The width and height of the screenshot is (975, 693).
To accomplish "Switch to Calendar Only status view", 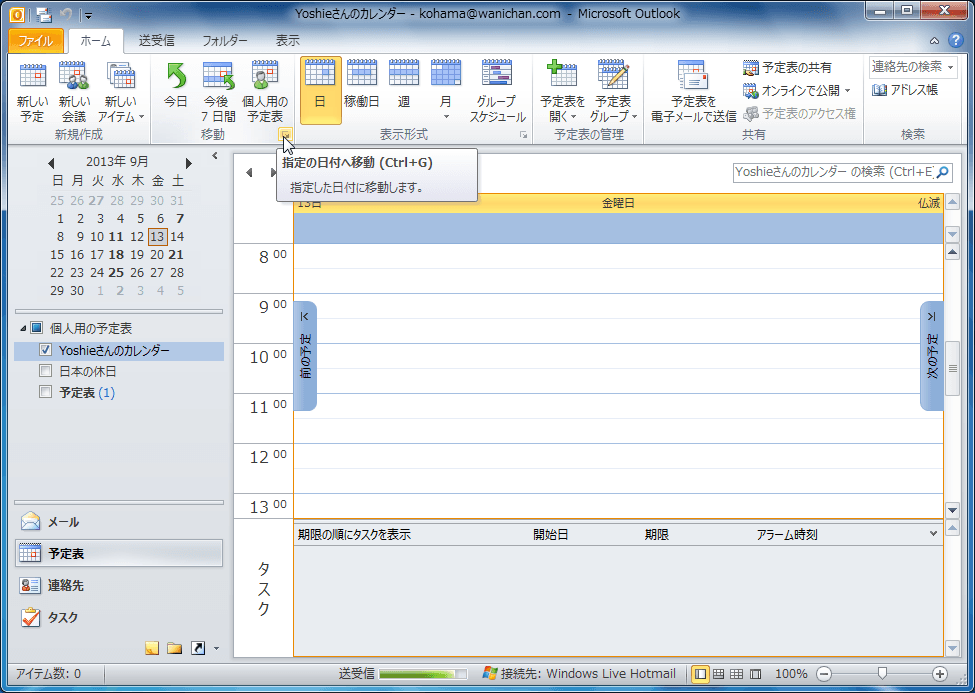I will coord(736,674).
